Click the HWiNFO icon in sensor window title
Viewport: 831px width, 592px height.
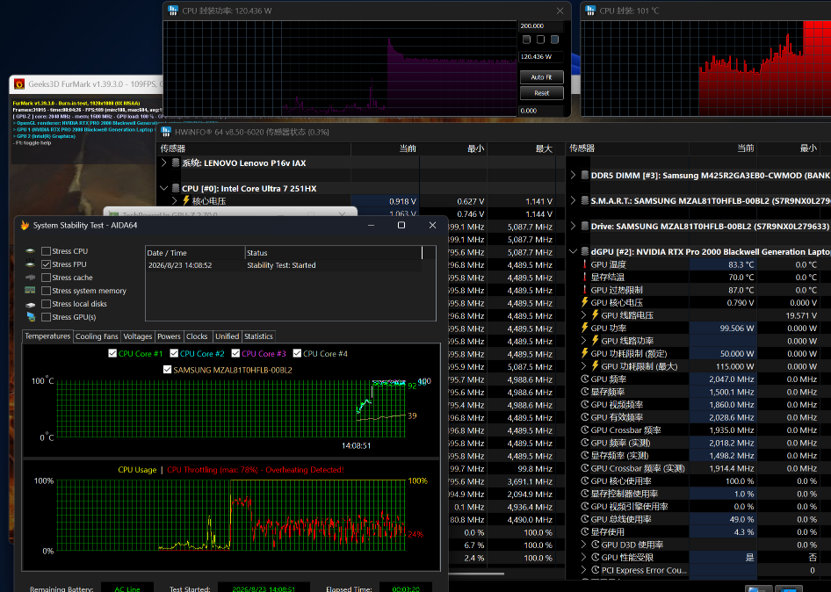click(x=166, y=131)
